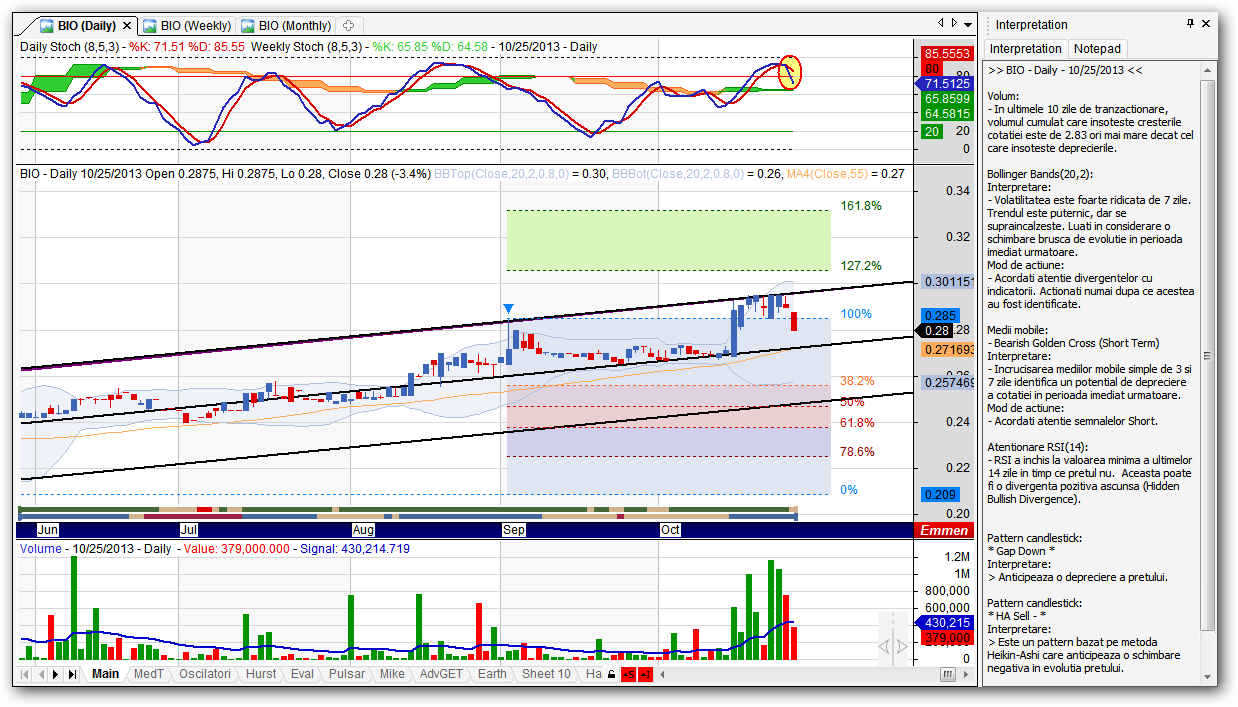The height and width of the screenshot is (707, 1238).
Task: Click the Sep month label on time axis
Action: tap(513, 531)
